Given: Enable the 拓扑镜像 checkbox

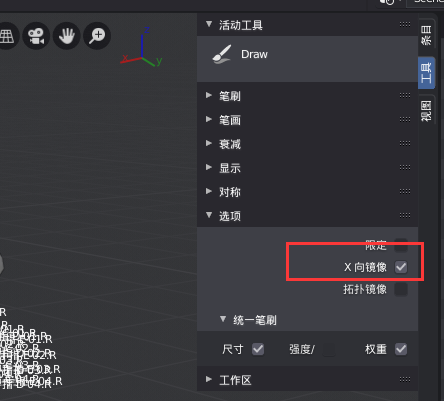Looking at the screenshot, I should tap(401, 289).
